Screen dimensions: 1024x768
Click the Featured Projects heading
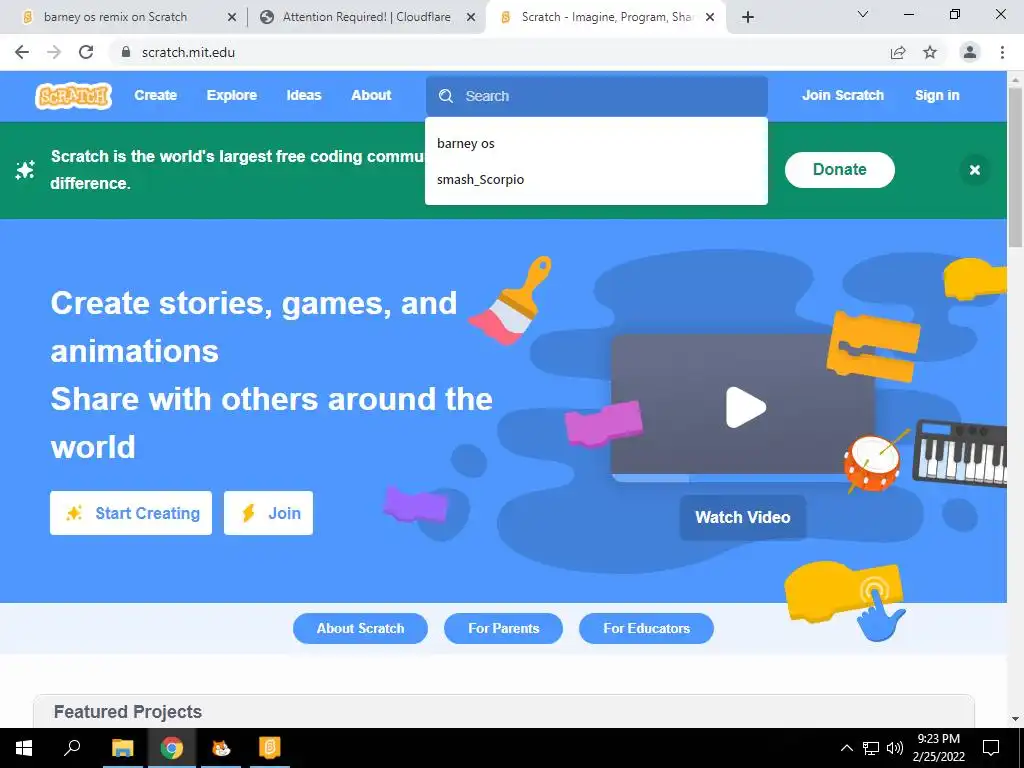(x=127, y=712)
